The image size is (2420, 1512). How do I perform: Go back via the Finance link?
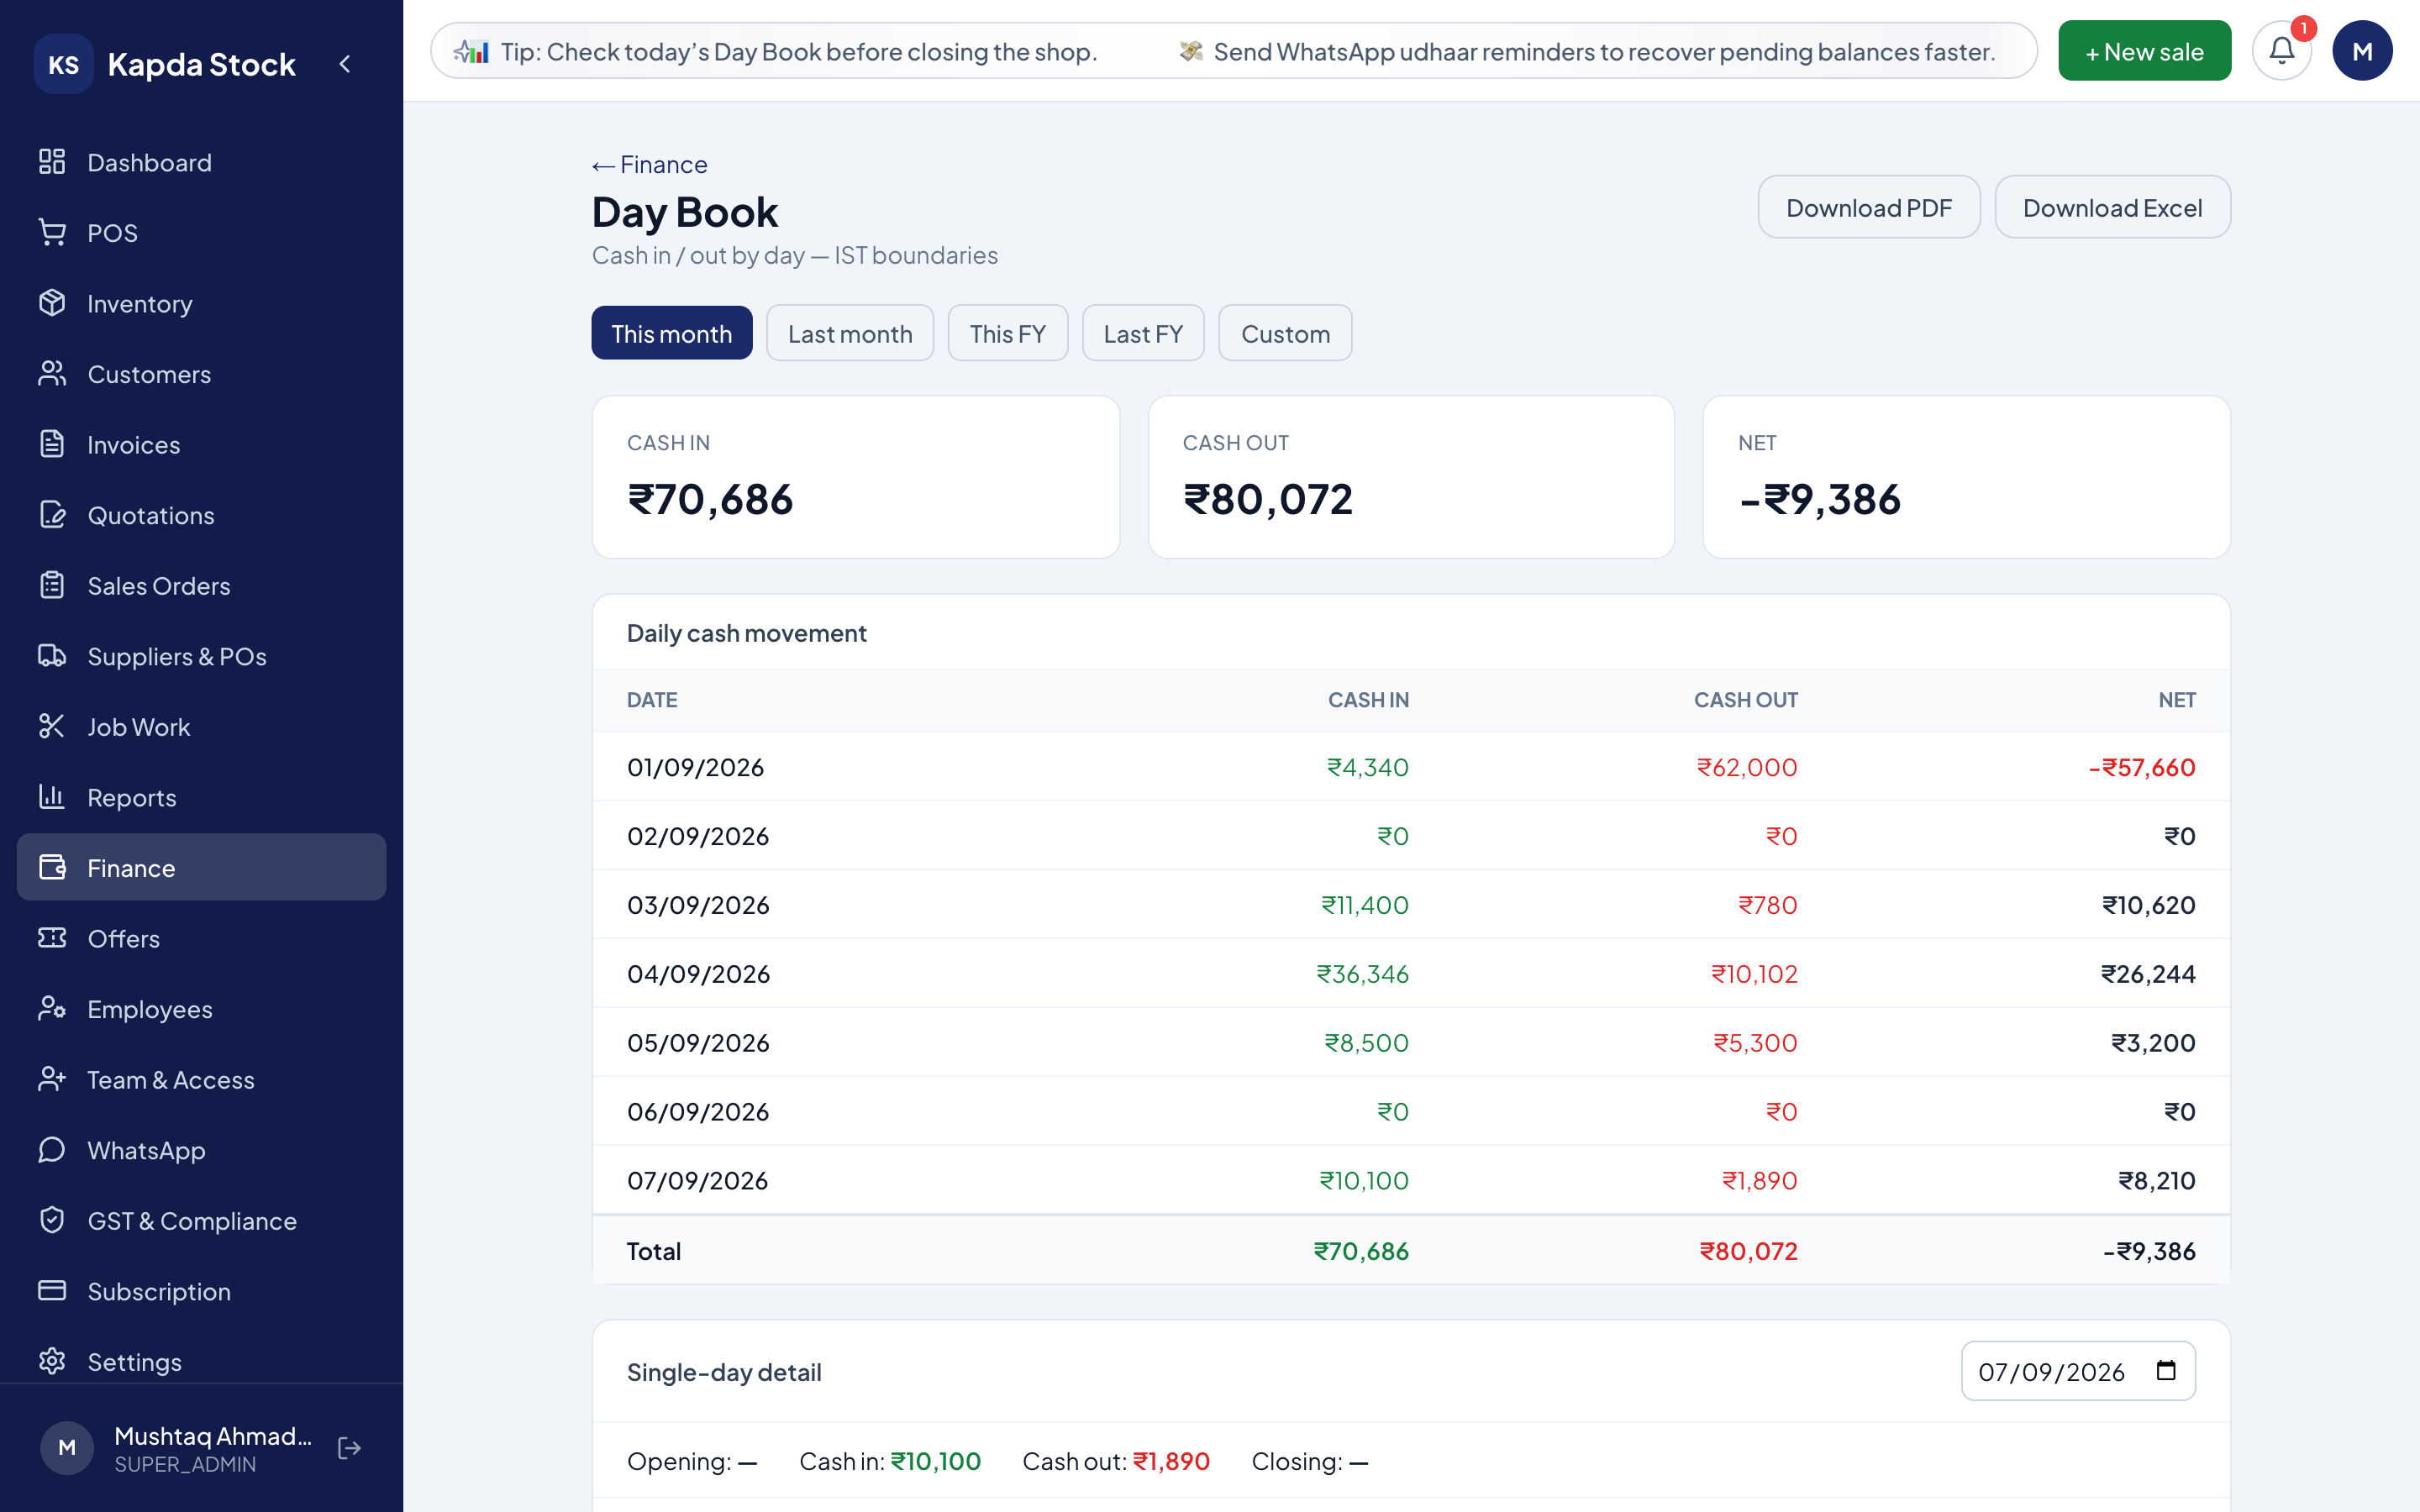click(650, 164)
